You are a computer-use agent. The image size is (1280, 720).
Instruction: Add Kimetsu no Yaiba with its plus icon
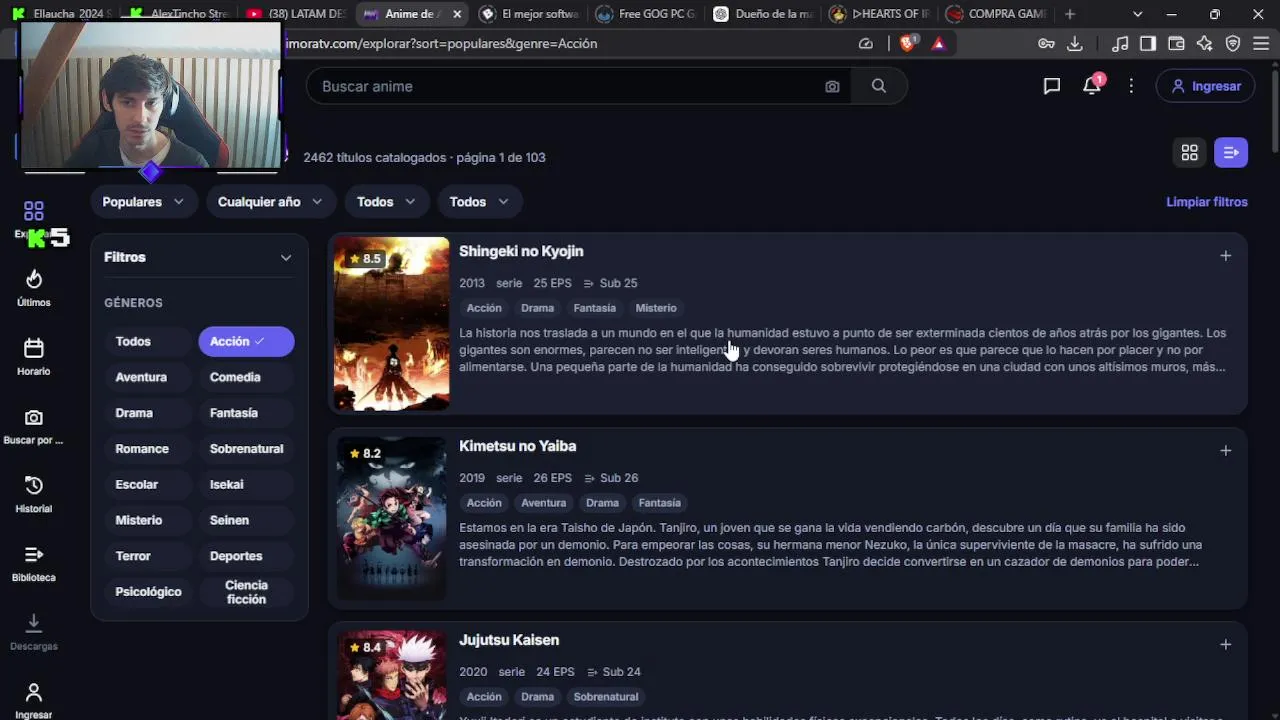pyautogui.click(x=1225, y=451)
